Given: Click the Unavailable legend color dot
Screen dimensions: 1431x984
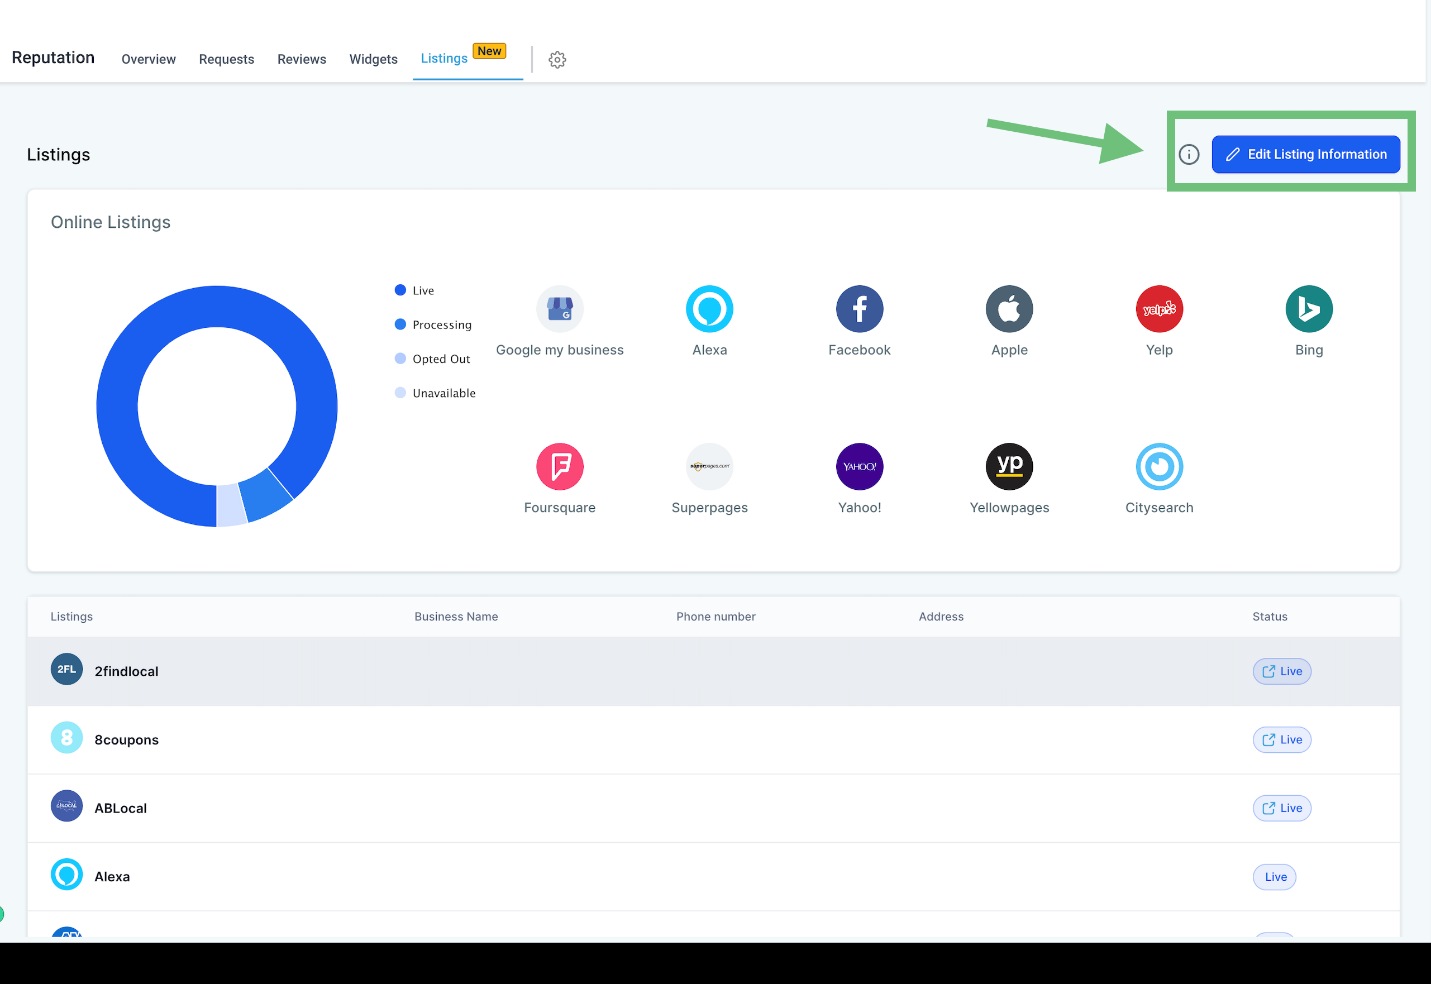Looking at the screenshot, I should coord(401,393).
